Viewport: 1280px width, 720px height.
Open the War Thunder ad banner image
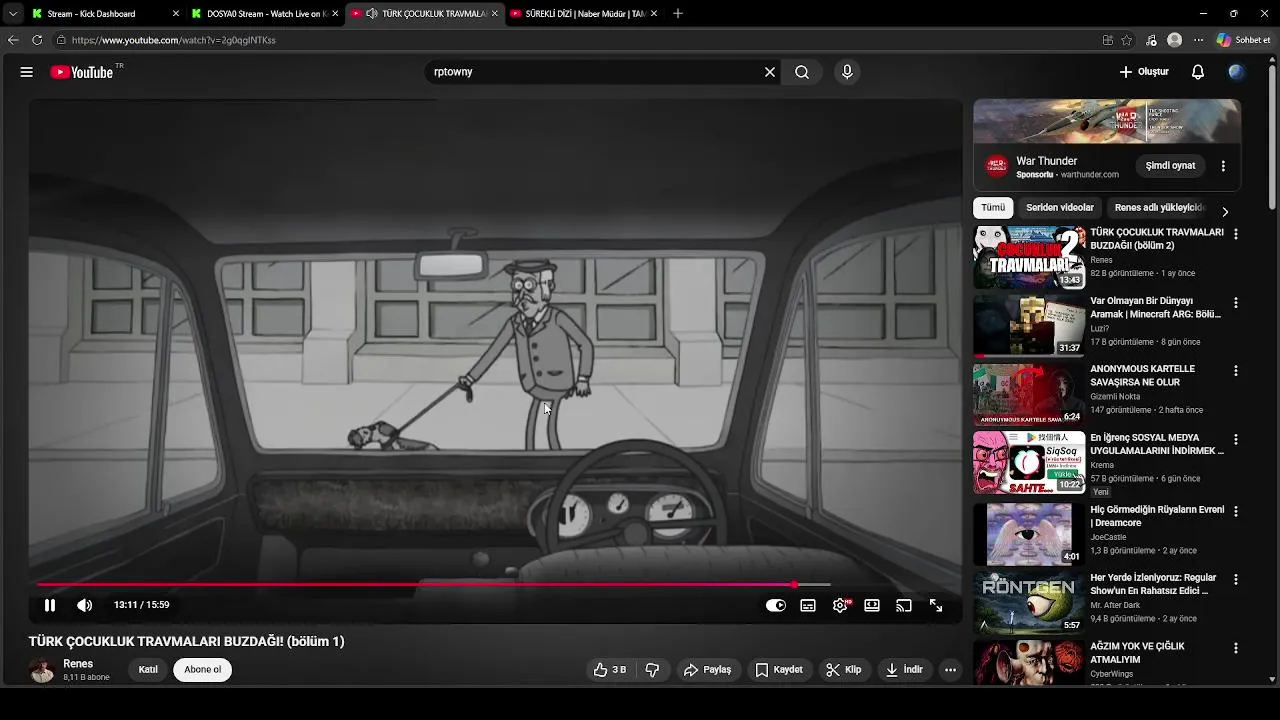click(1107, 122)
